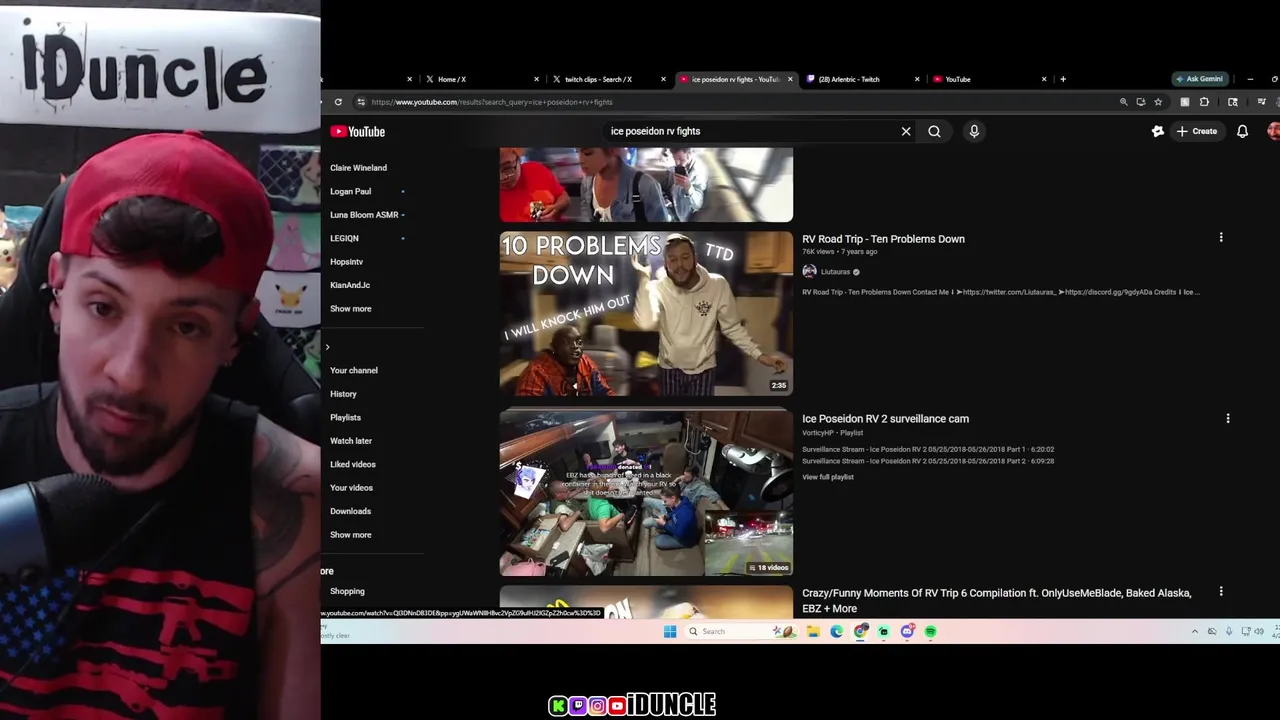
Task: Open Claire Wineland subscription
Action: pos(358,168)
